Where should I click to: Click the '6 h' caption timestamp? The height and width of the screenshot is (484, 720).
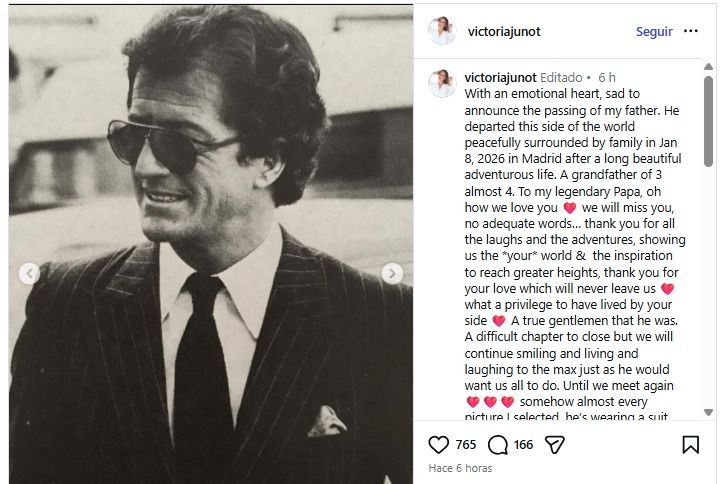click(x=607, y=77)
